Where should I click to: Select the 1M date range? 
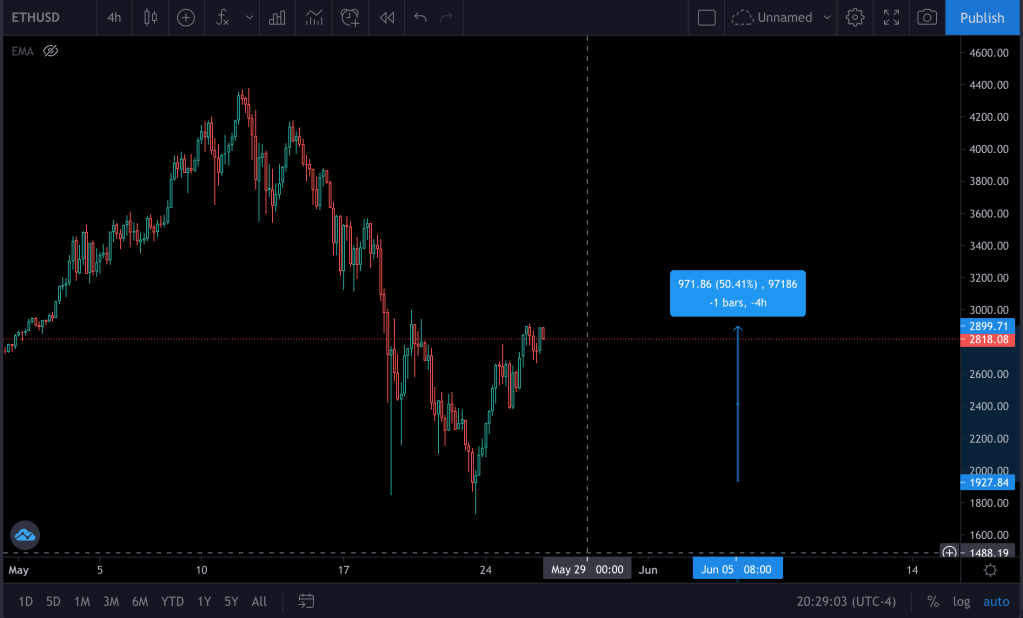coord(82,601)
